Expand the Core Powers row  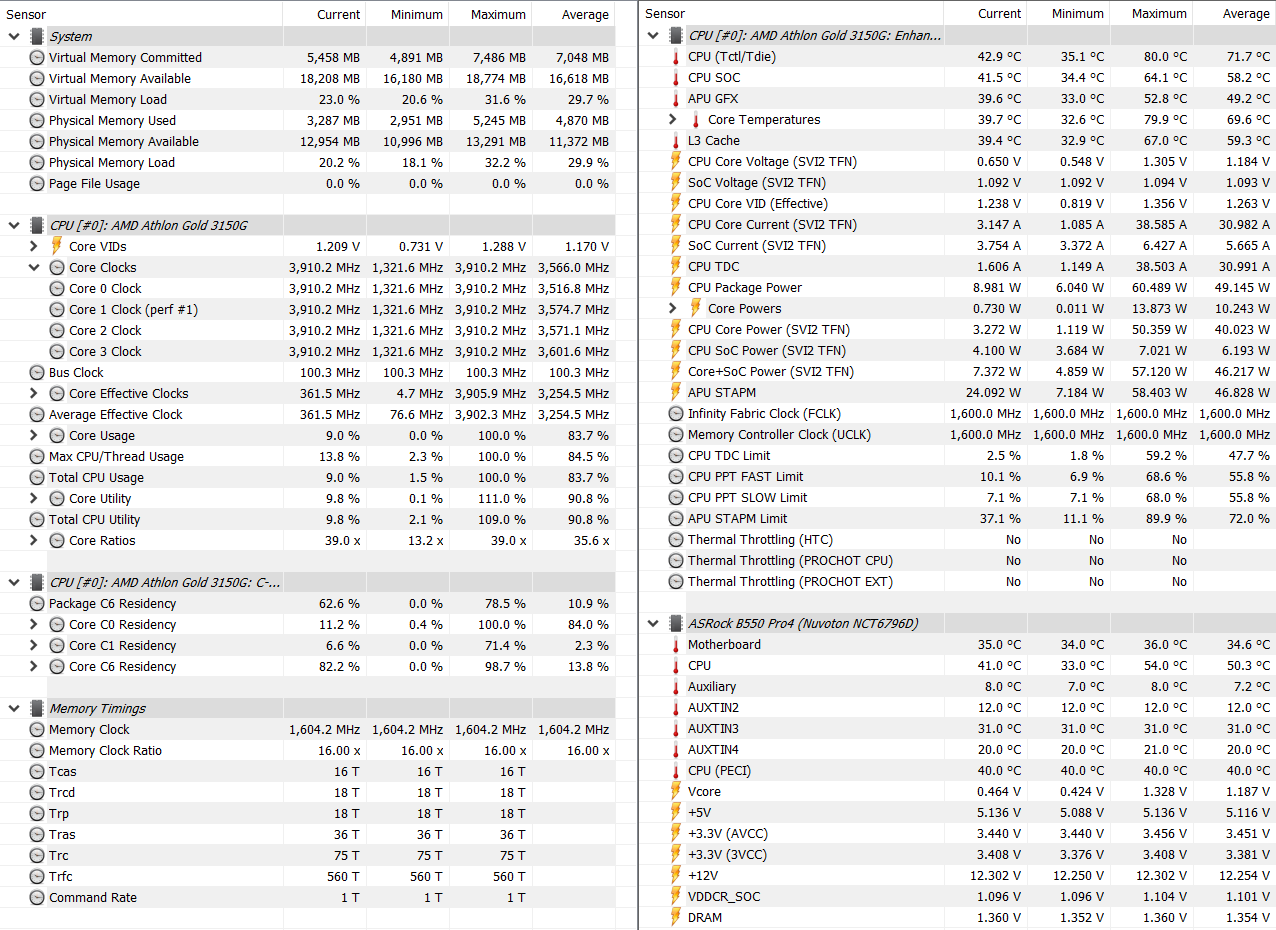pos(673,309)
